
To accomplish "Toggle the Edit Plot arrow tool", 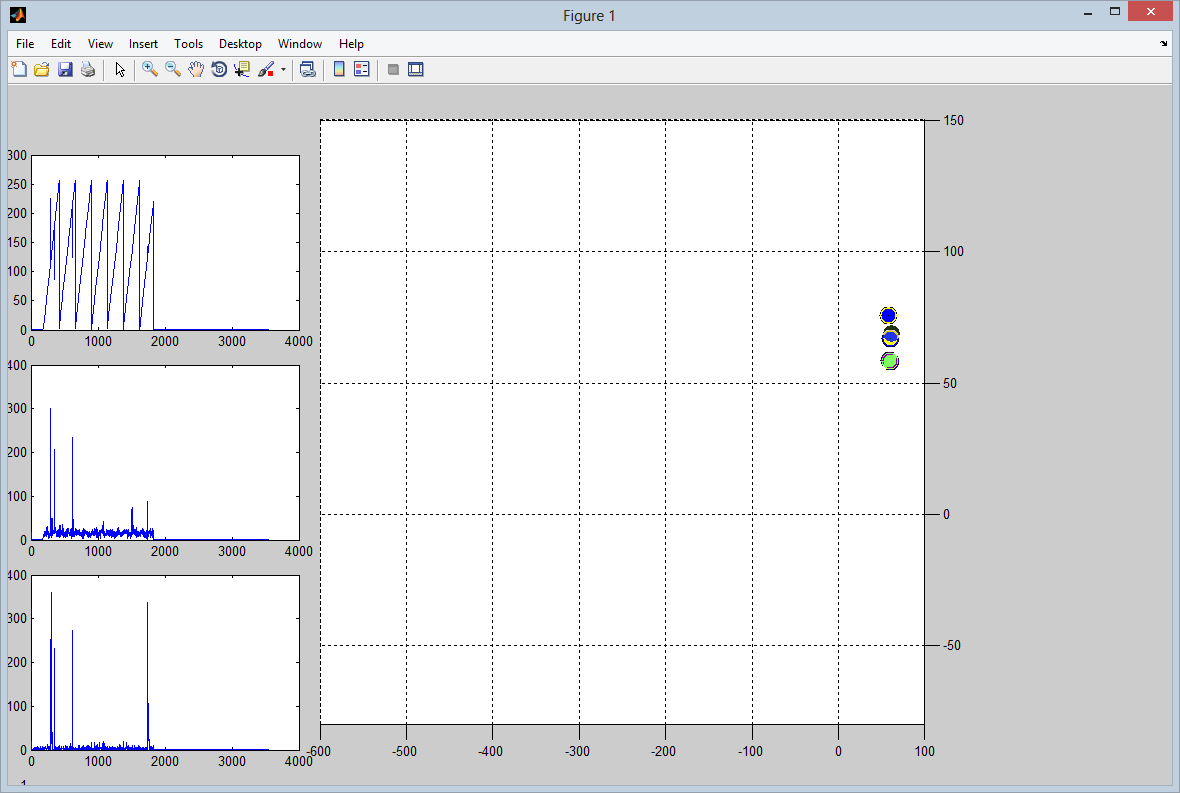I will coord(120,69).
